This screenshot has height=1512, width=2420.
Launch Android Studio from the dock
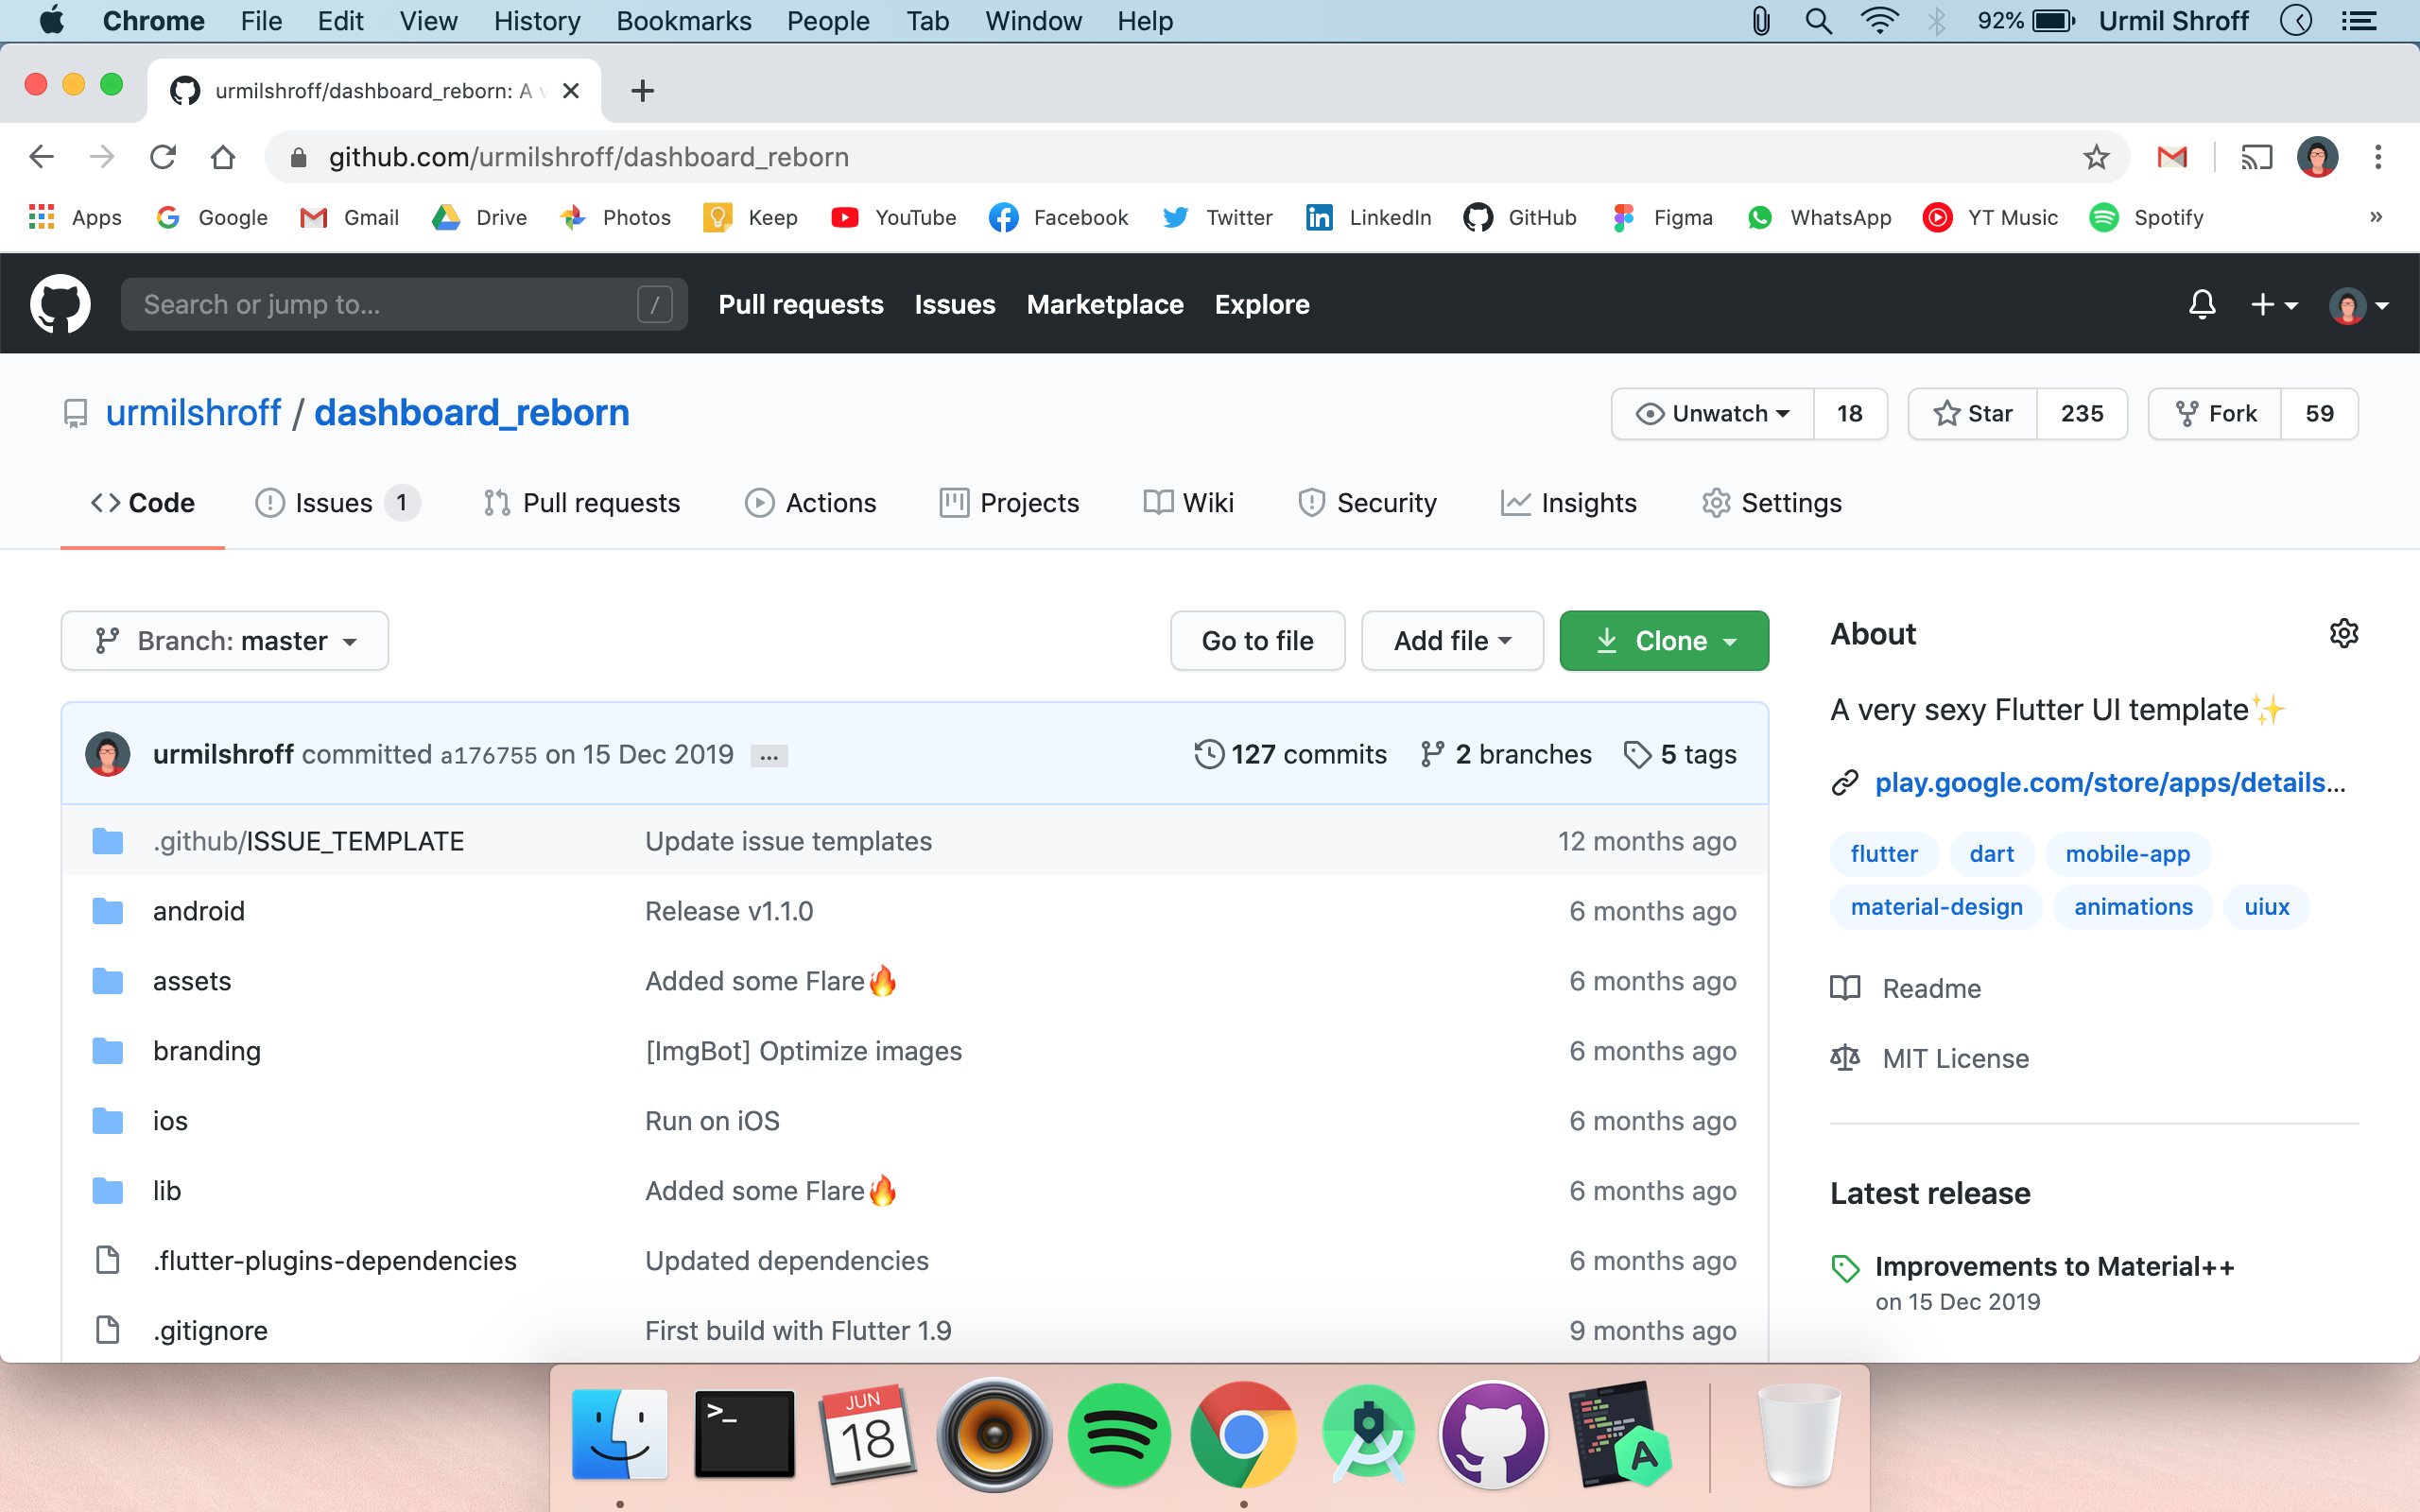(1369, 1434)
